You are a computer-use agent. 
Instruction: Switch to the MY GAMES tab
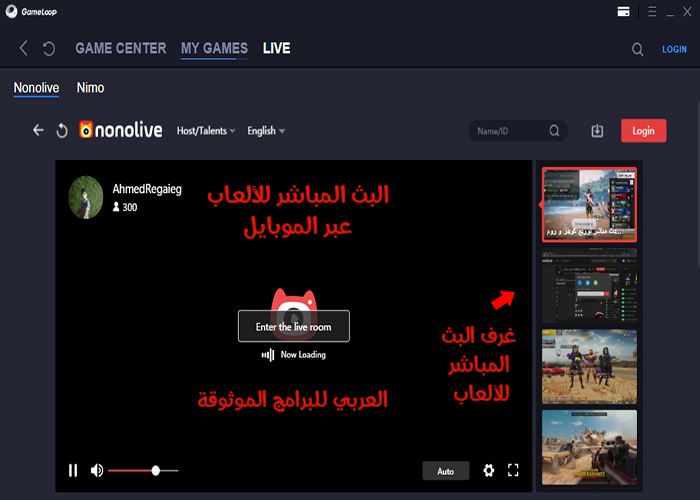pyautogui.click(x=214, y=48)
